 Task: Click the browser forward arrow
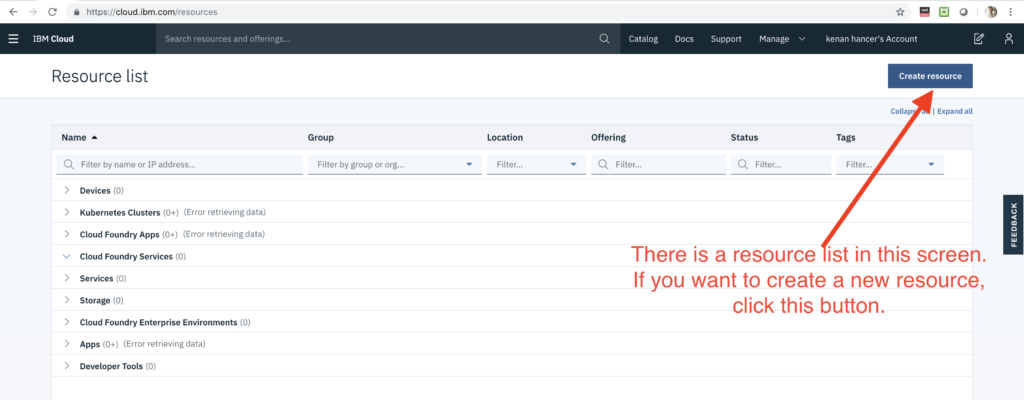pos(33,12)
